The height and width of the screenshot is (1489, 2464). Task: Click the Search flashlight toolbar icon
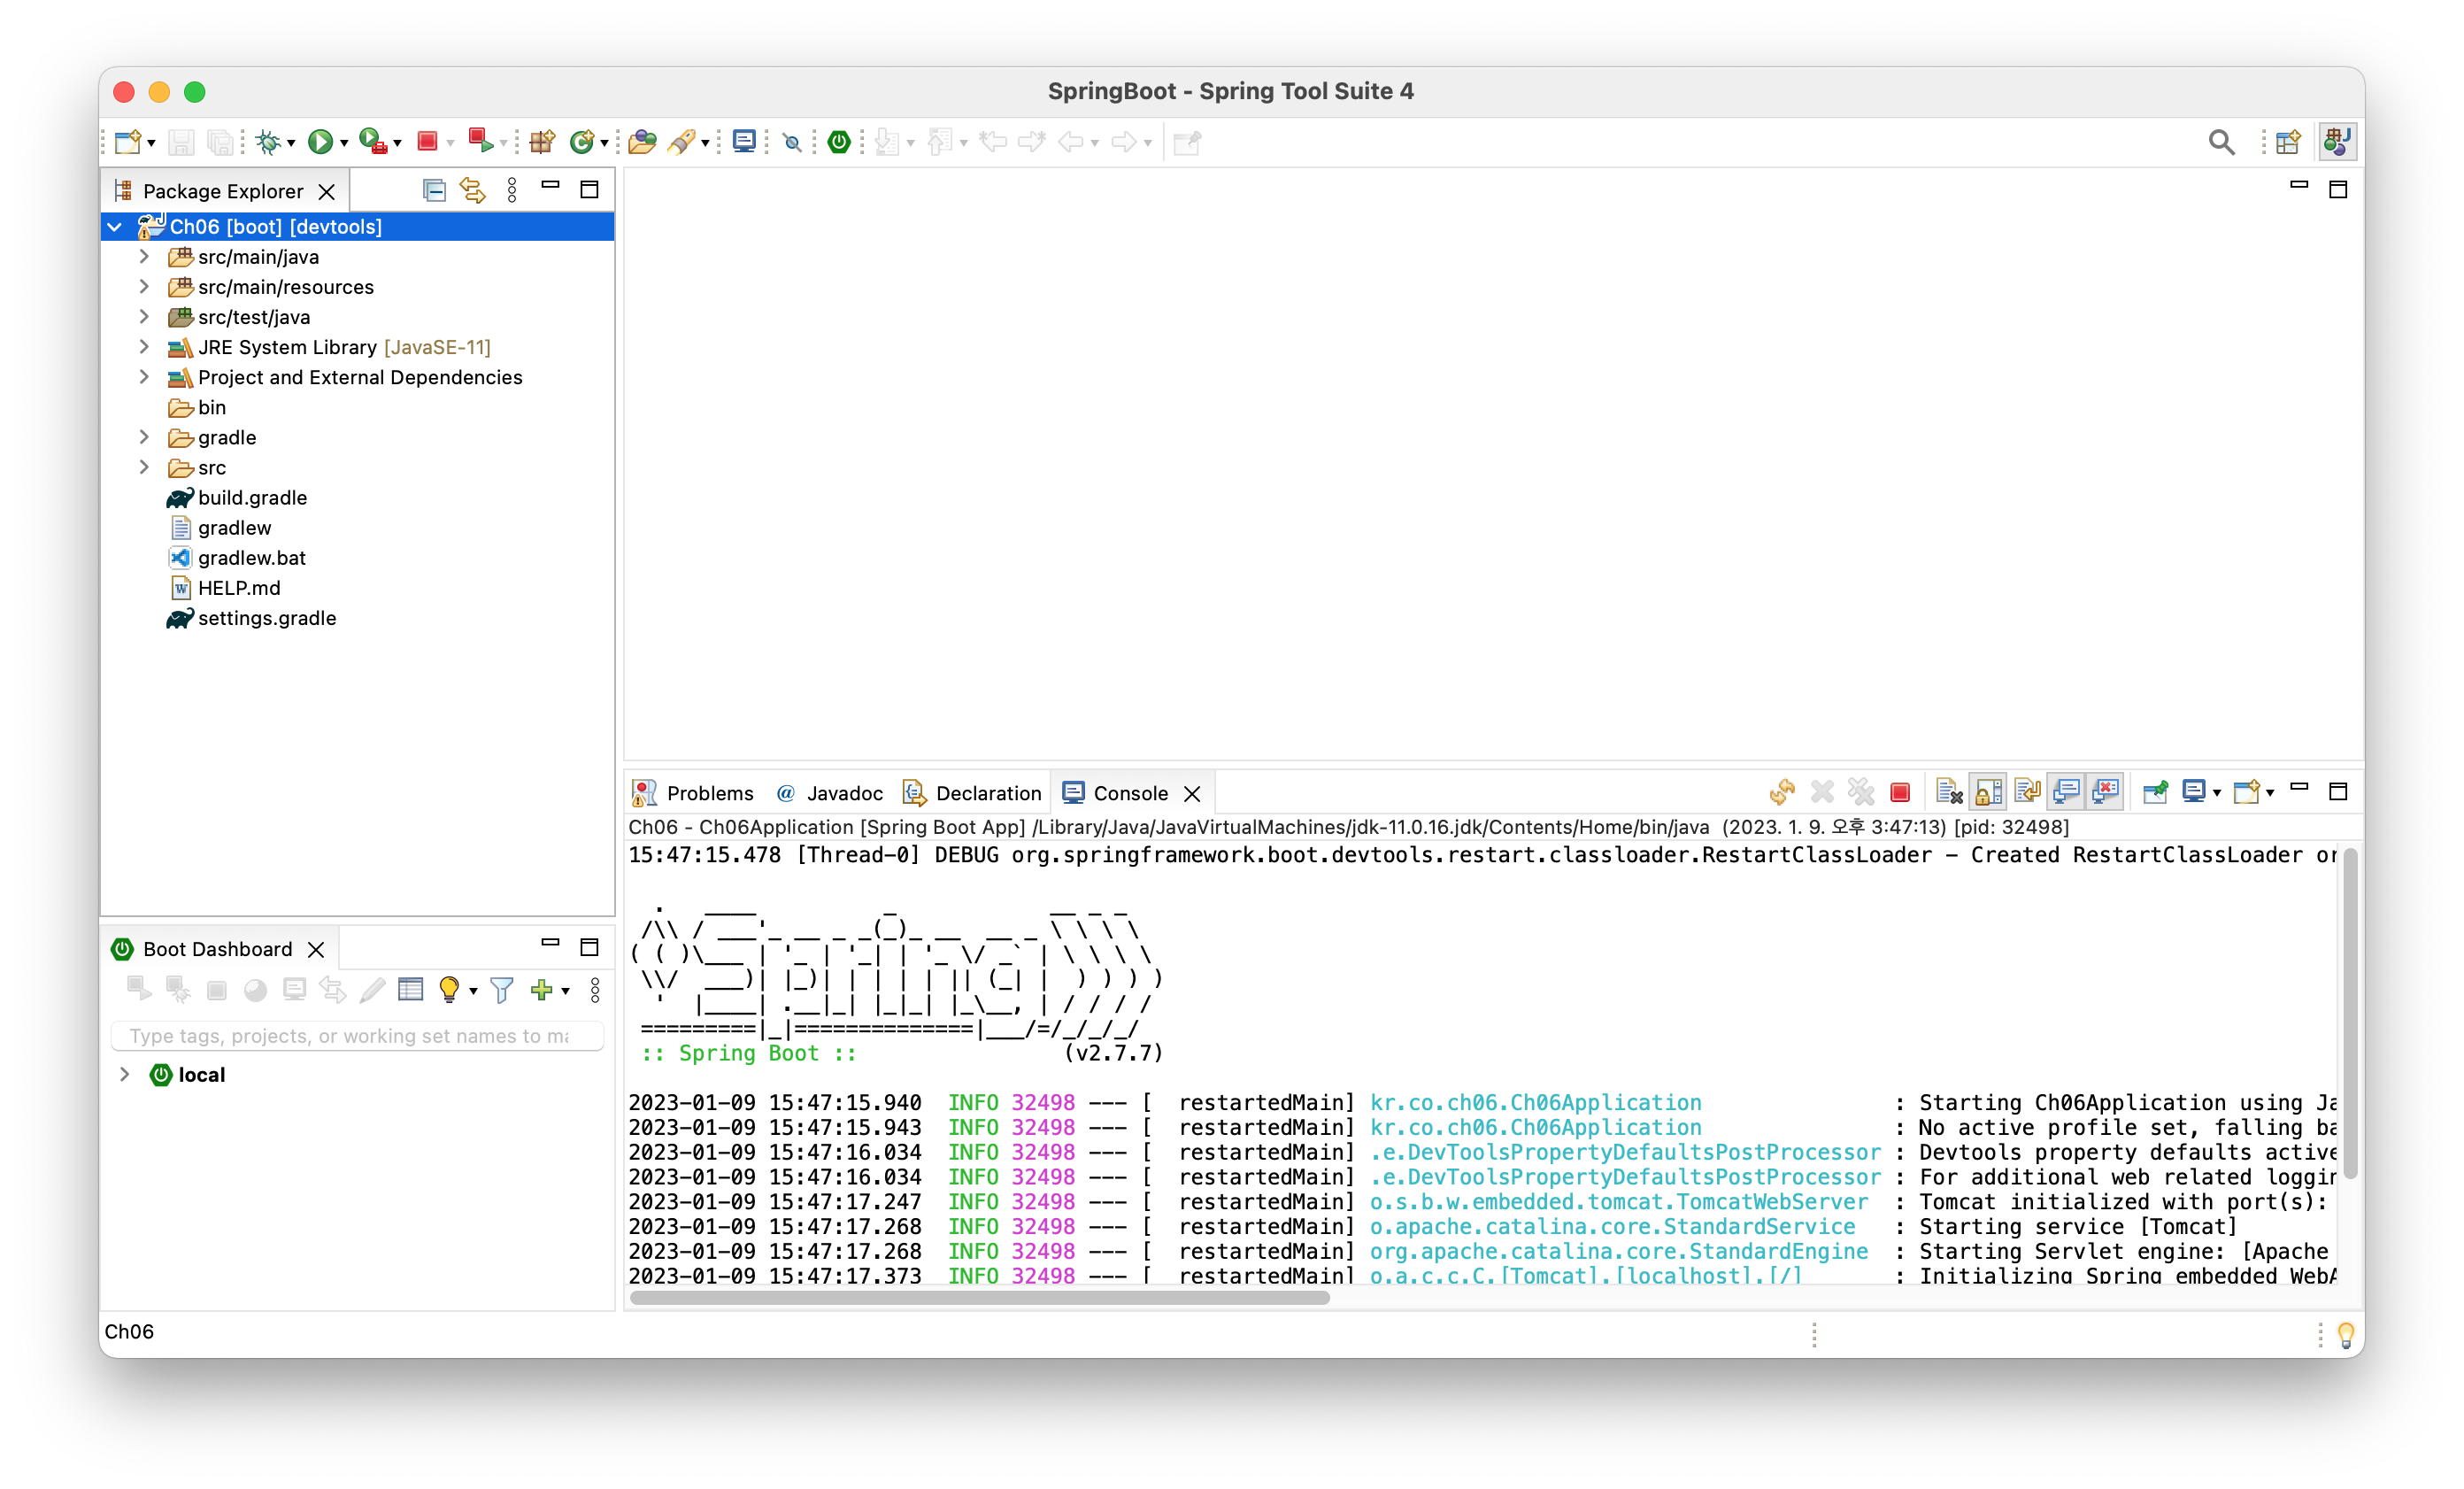pos(682,142)
